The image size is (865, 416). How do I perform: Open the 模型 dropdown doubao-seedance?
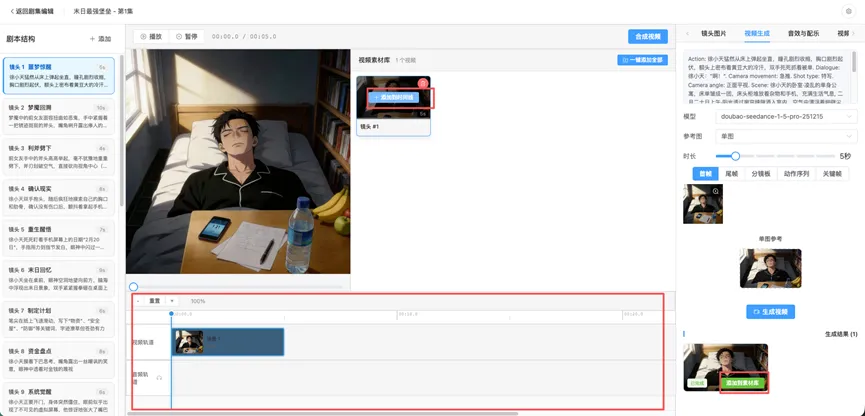tap(786, 117)
